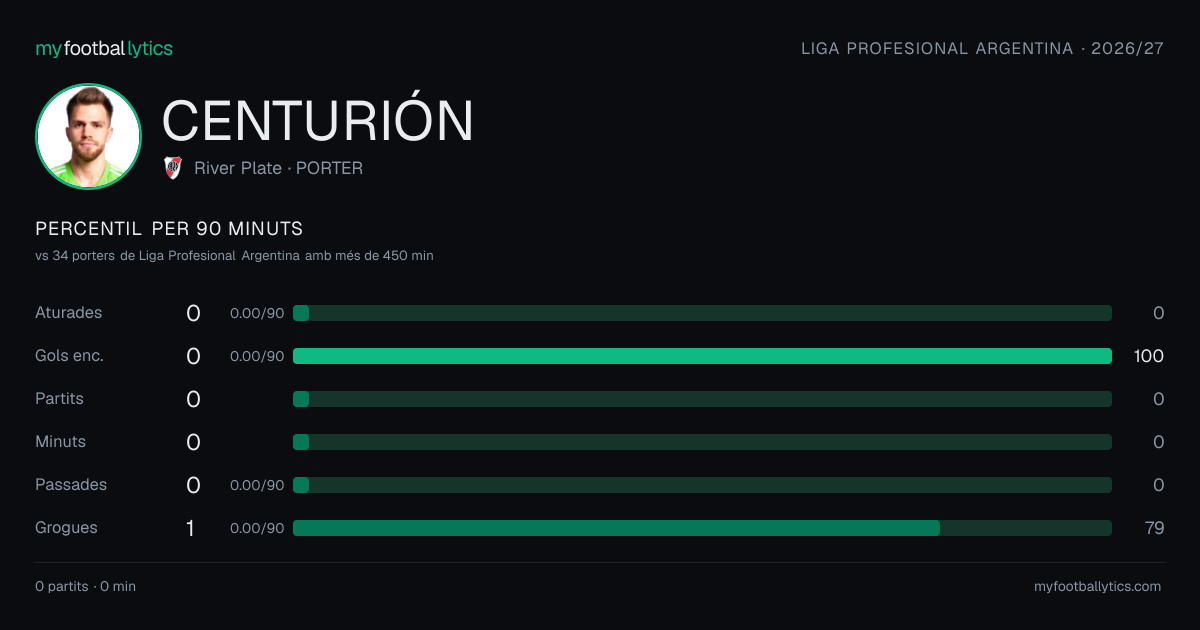Click the River Plate · PORTER text

point(278,168)
